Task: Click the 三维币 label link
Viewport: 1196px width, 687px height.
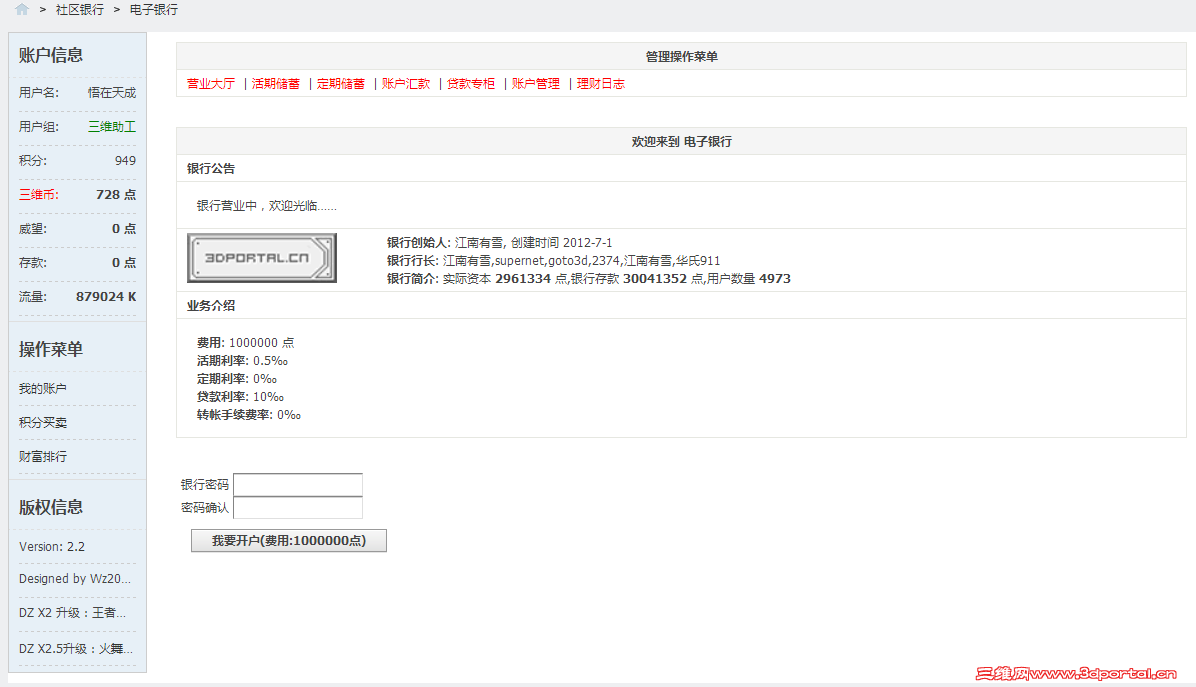Action: [x=38, y=194]
